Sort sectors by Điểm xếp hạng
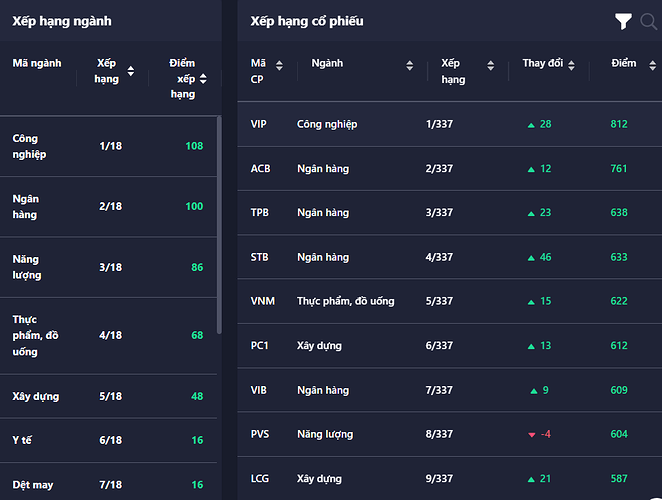662x500 pixels. point(203,78)
